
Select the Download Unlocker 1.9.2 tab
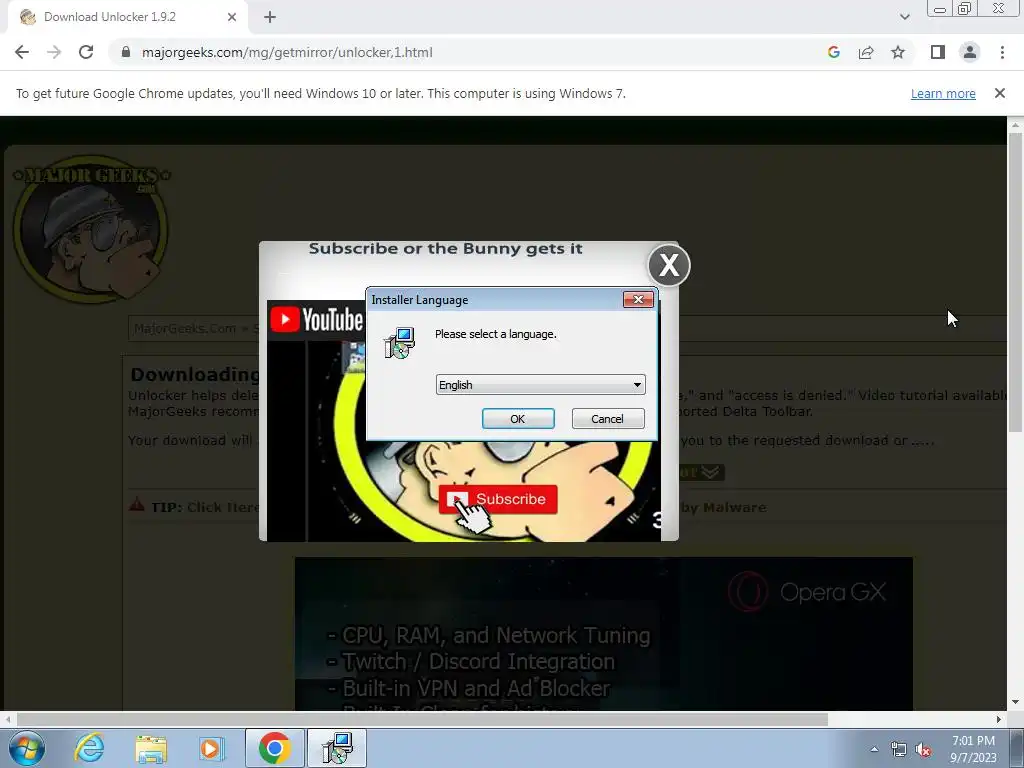pos(127,17)
